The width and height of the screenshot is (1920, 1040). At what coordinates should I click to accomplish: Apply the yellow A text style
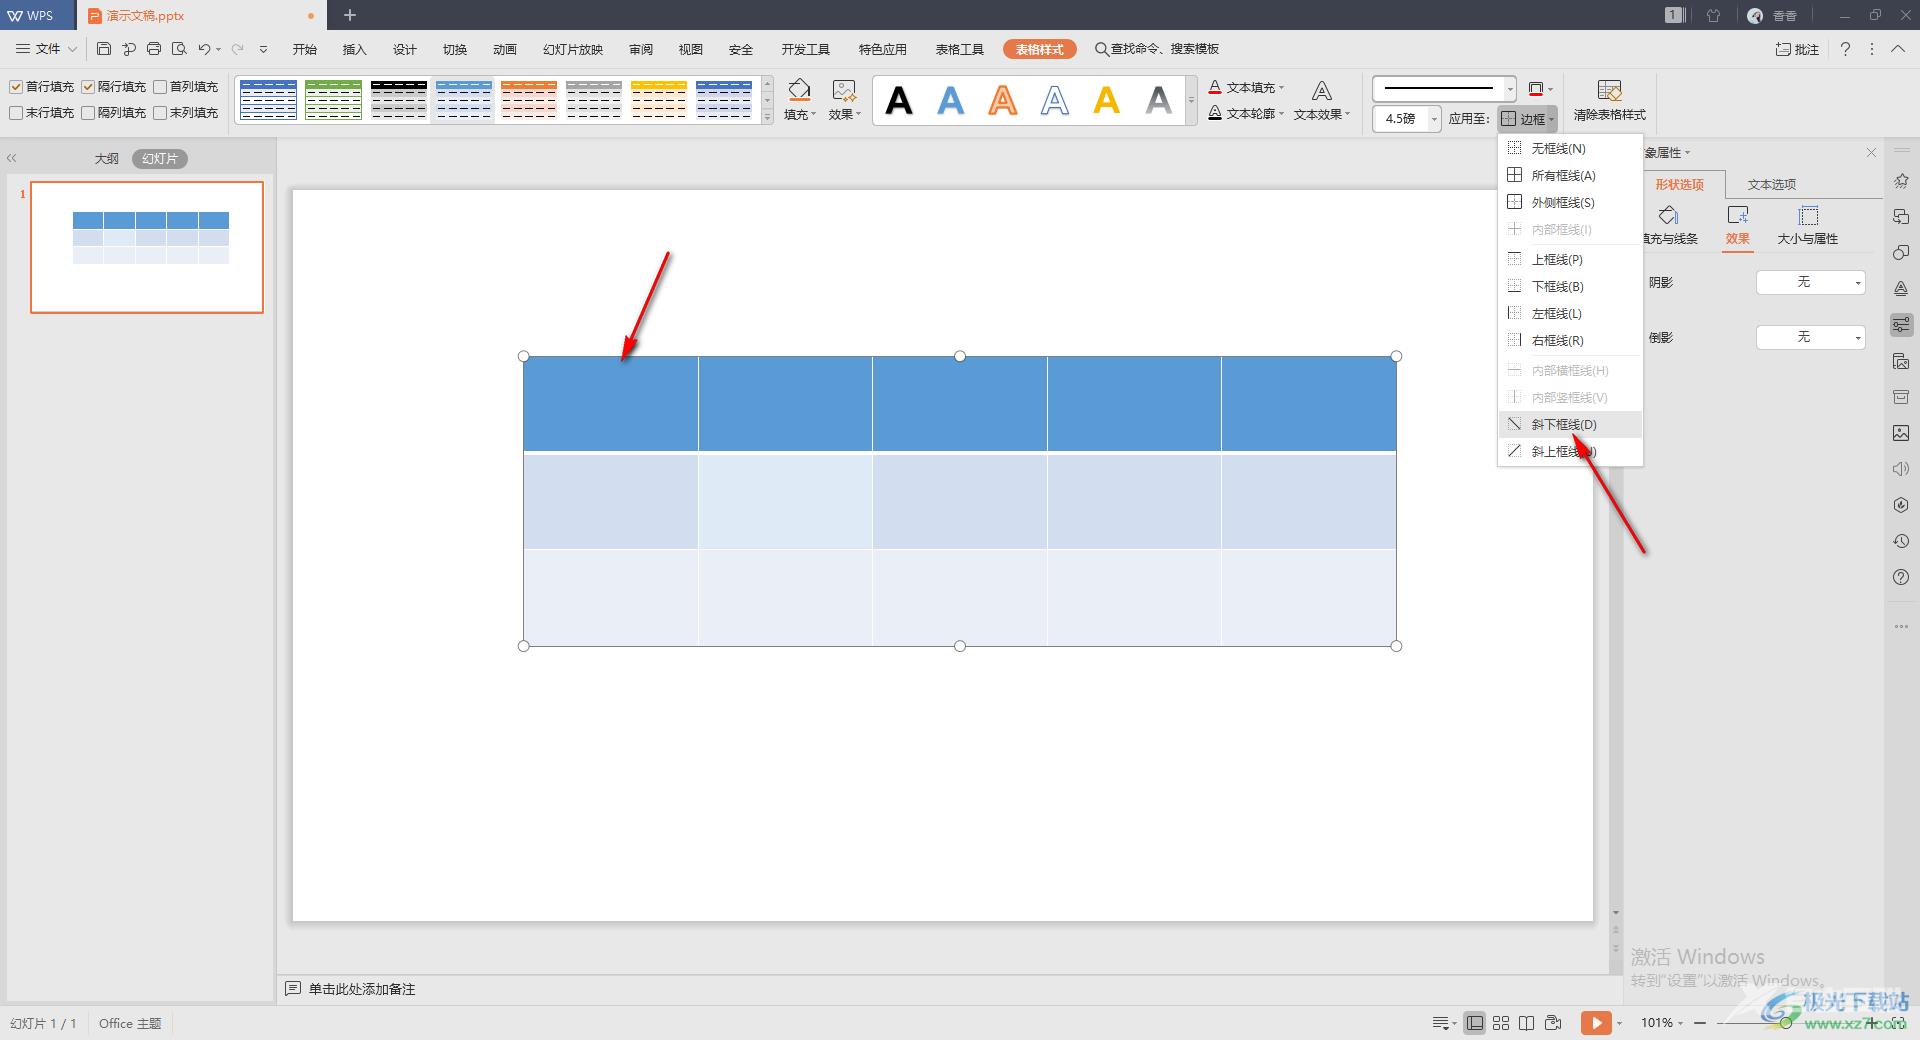click(x=1107, y=100)
